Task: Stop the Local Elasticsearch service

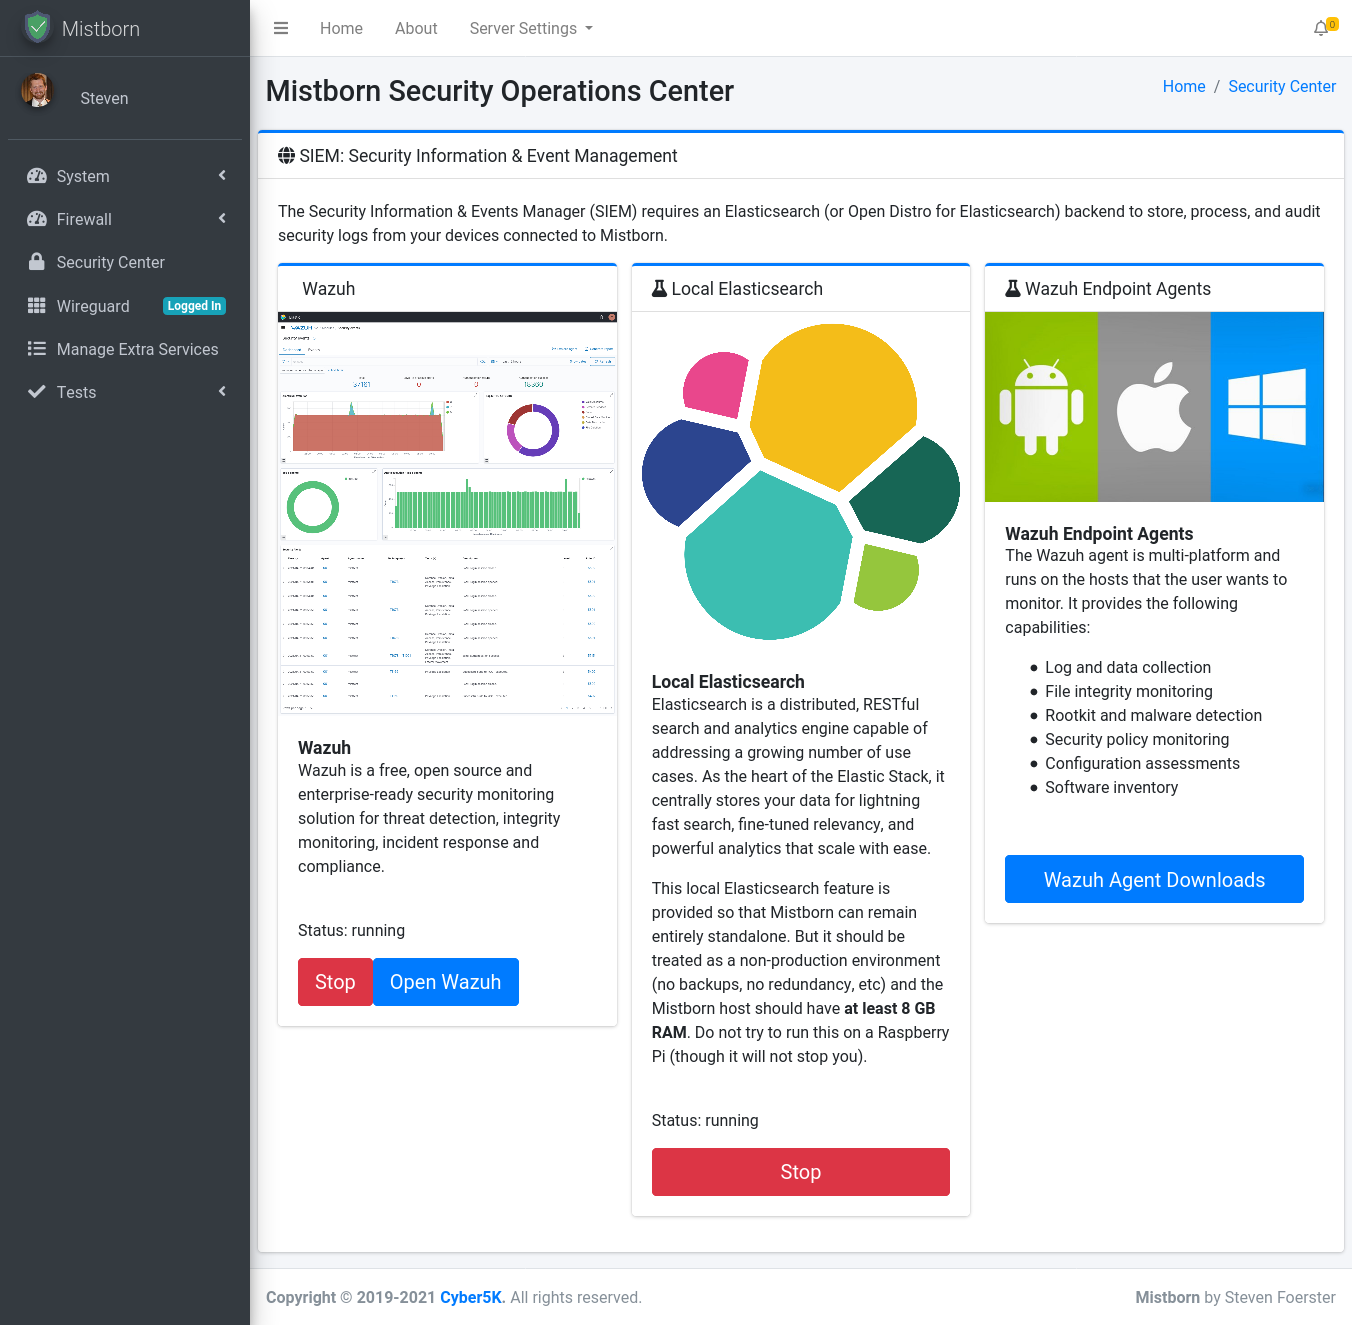Action: pos(801,1172)
